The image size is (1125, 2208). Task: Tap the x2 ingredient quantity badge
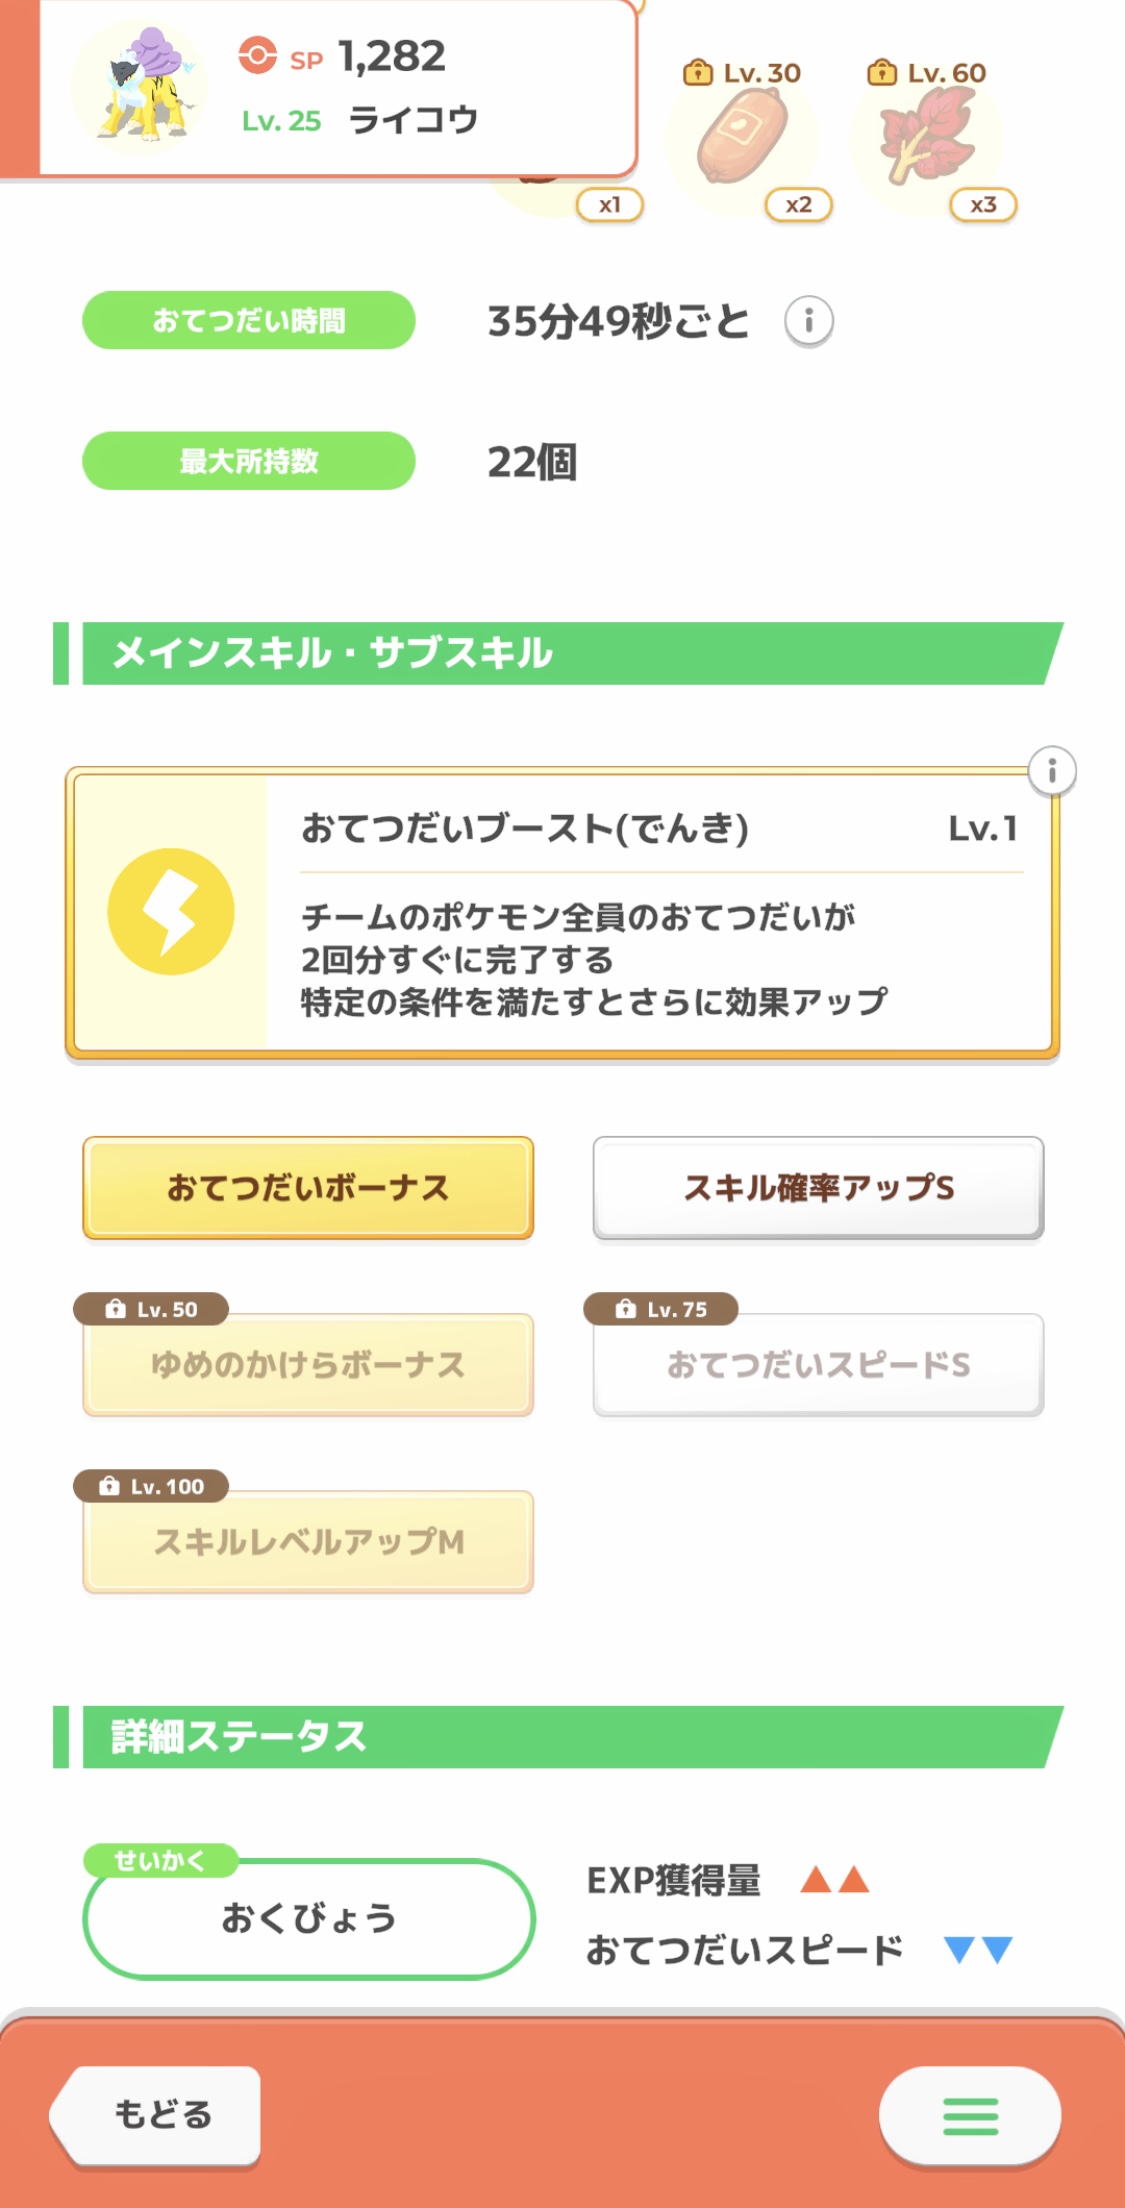798,205
